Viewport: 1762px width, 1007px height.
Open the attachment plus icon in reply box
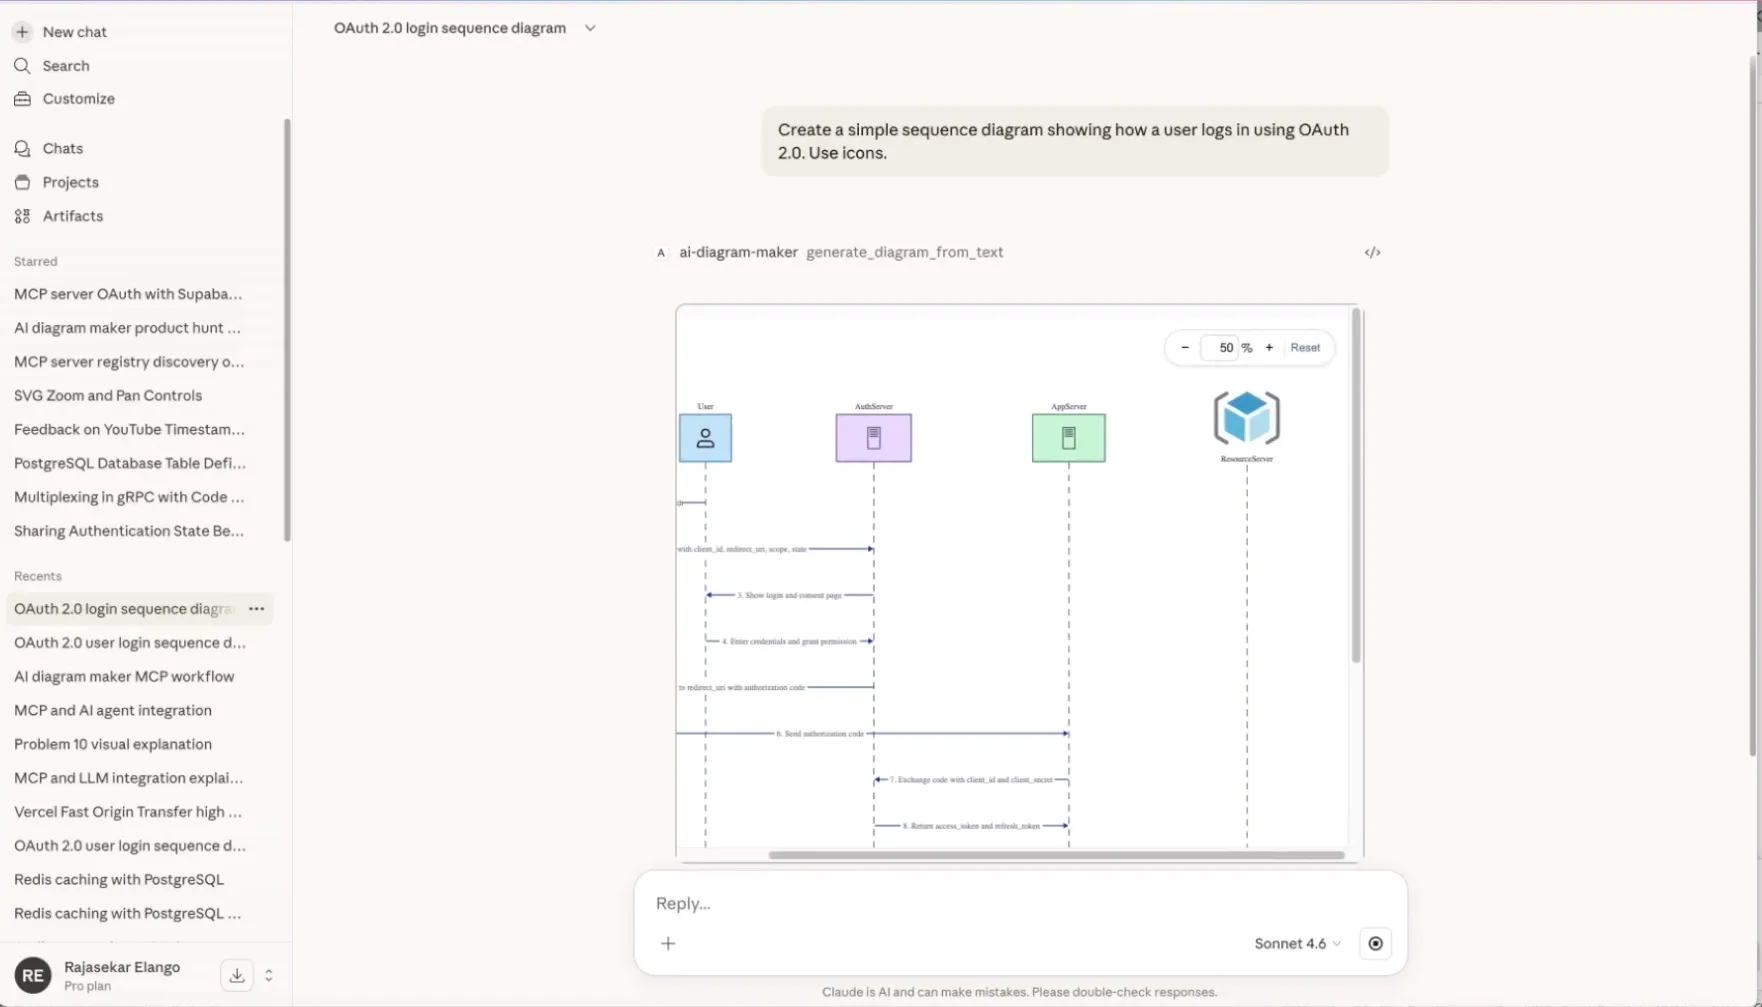tap(668, 943)
